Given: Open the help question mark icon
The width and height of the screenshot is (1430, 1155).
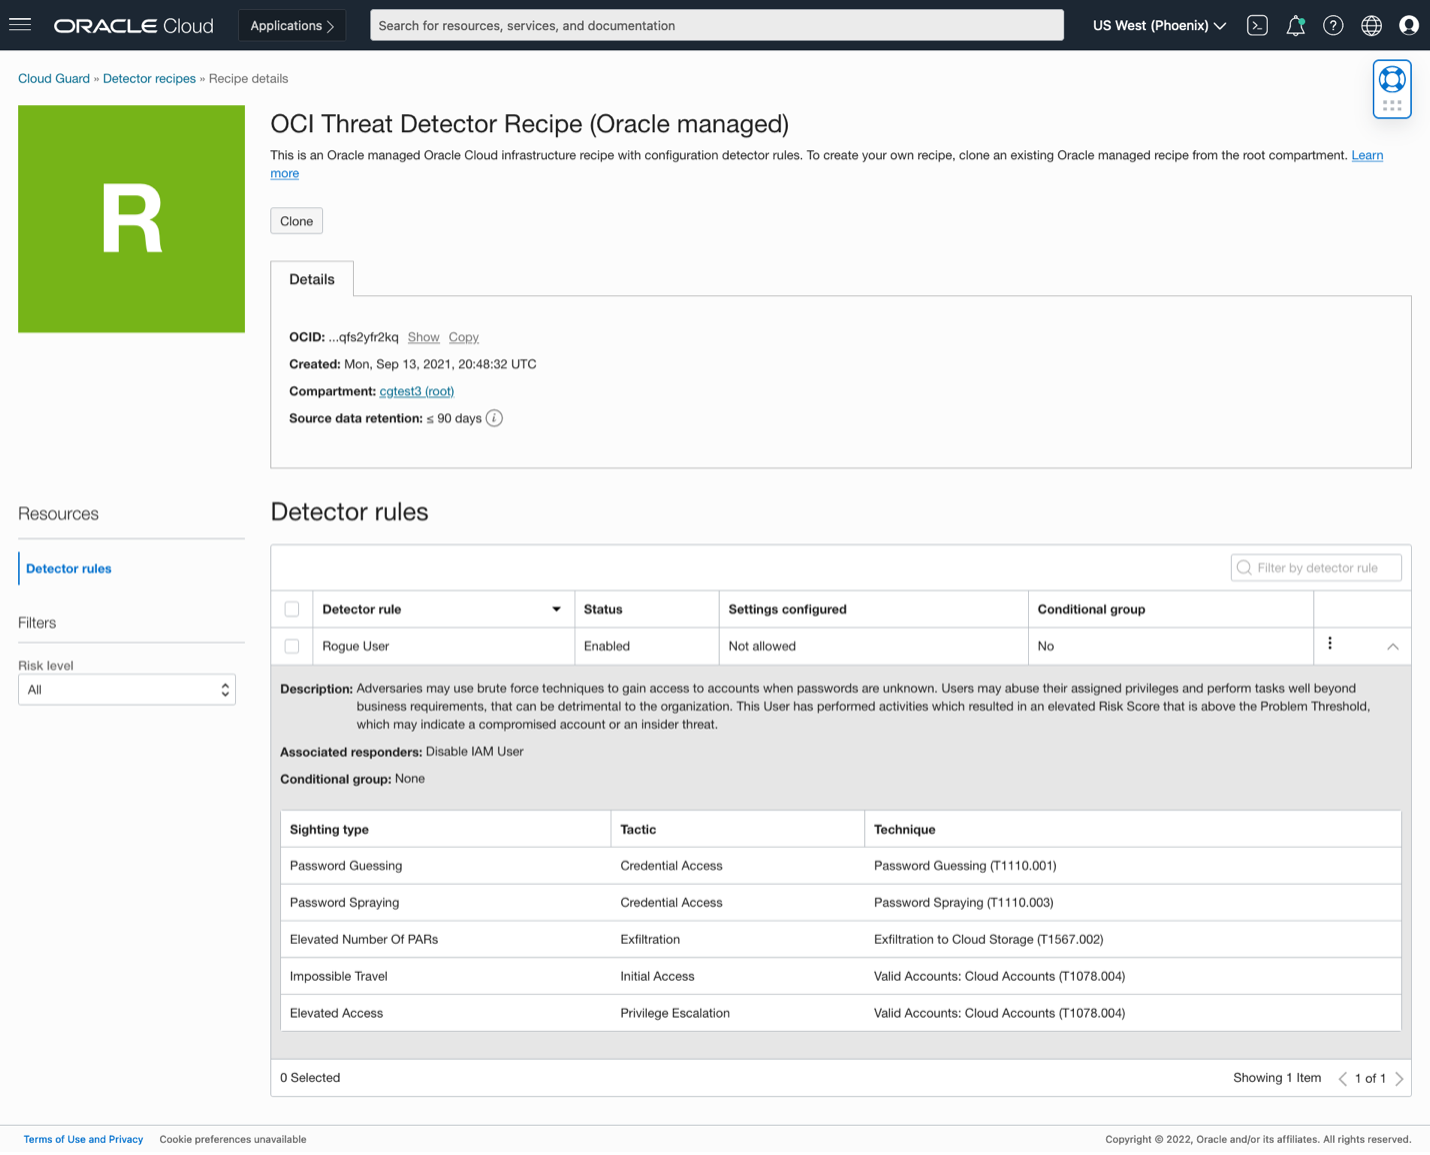Looking at the screenshot, I should click(1333, 26).
